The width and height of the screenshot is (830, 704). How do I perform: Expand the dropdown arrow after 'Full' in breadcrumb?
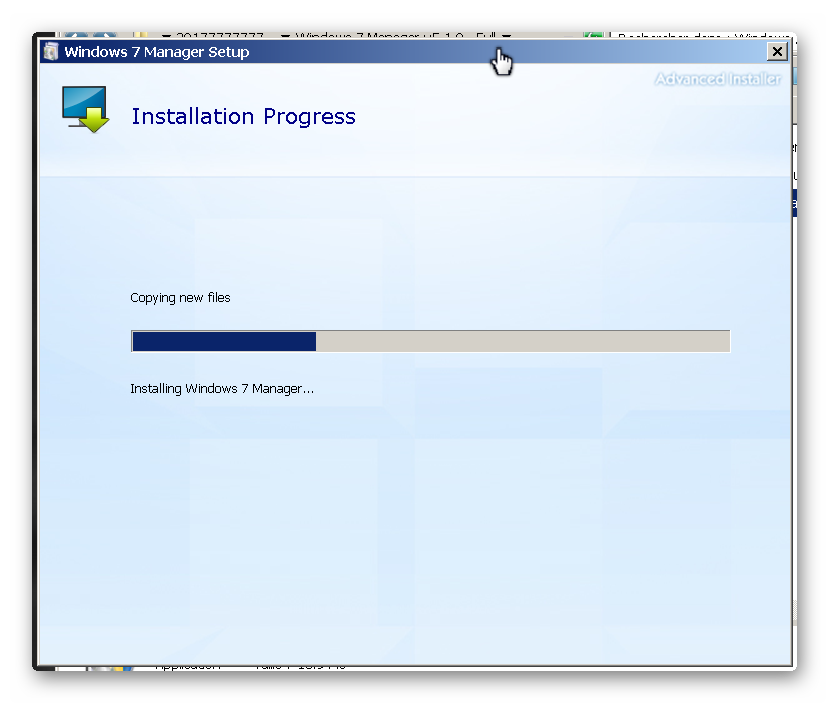(507, 37)
